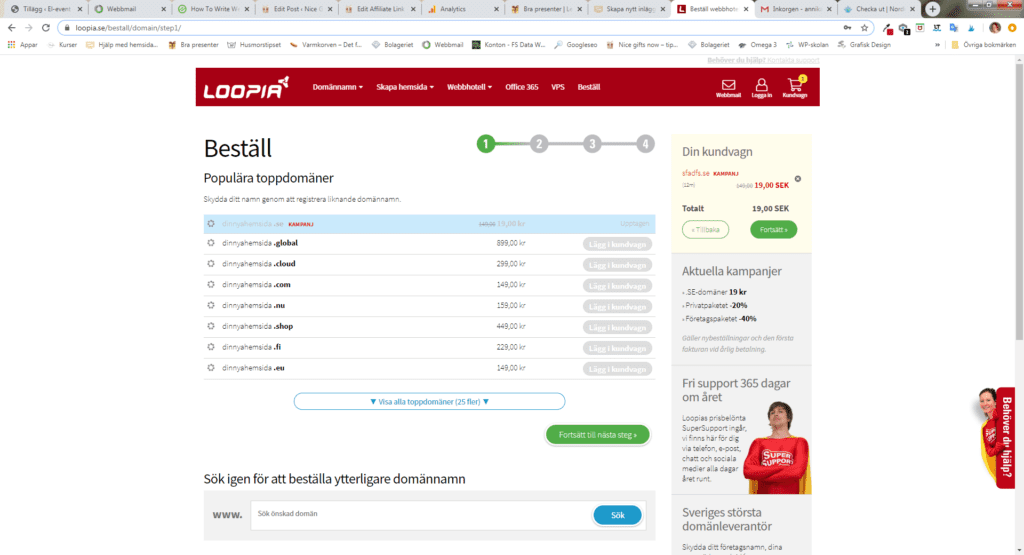The width and height of the screenshot is (1024, 555).
Task: Show hidden bookmarks with the chevron
Action: click(937, 45)
